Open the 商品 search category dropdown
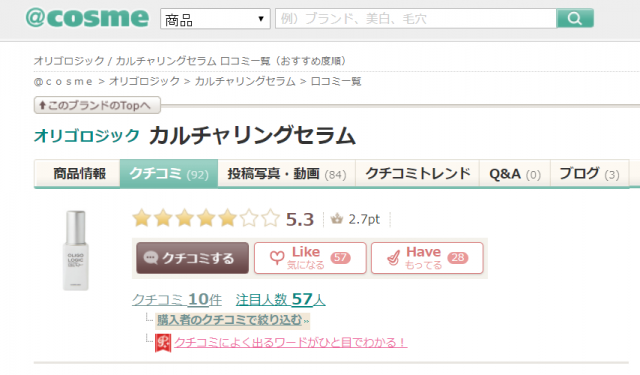Image resolution: width=640 pixels, height=375 pixels. click(x=215, y=19)
